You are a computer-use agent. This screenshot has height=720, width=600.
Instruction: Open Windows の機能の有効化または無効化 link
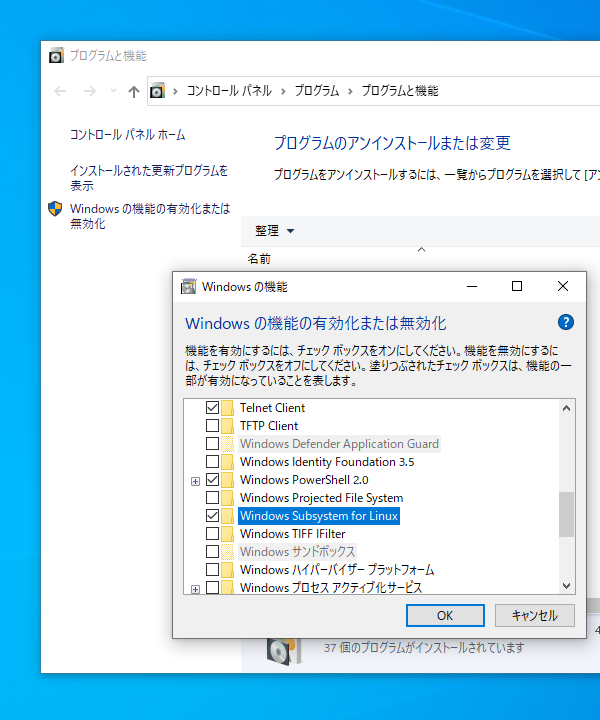pos(150,216)
